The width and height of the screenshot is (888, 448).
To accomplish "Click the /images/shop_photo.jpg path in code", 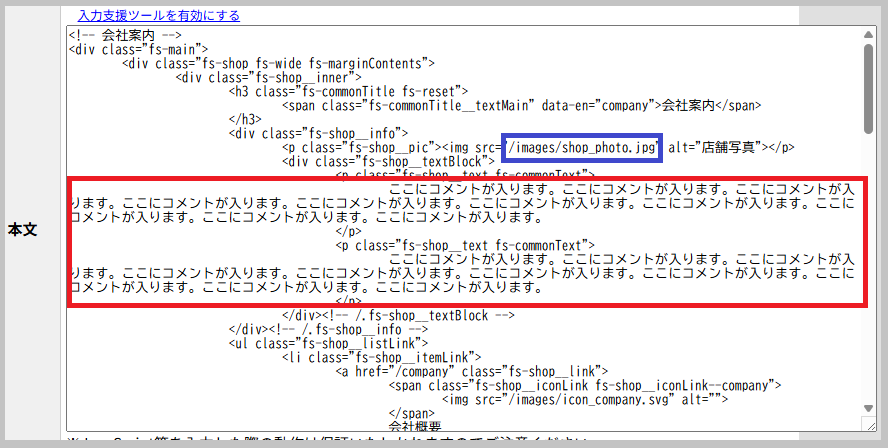I will (582, 148).
